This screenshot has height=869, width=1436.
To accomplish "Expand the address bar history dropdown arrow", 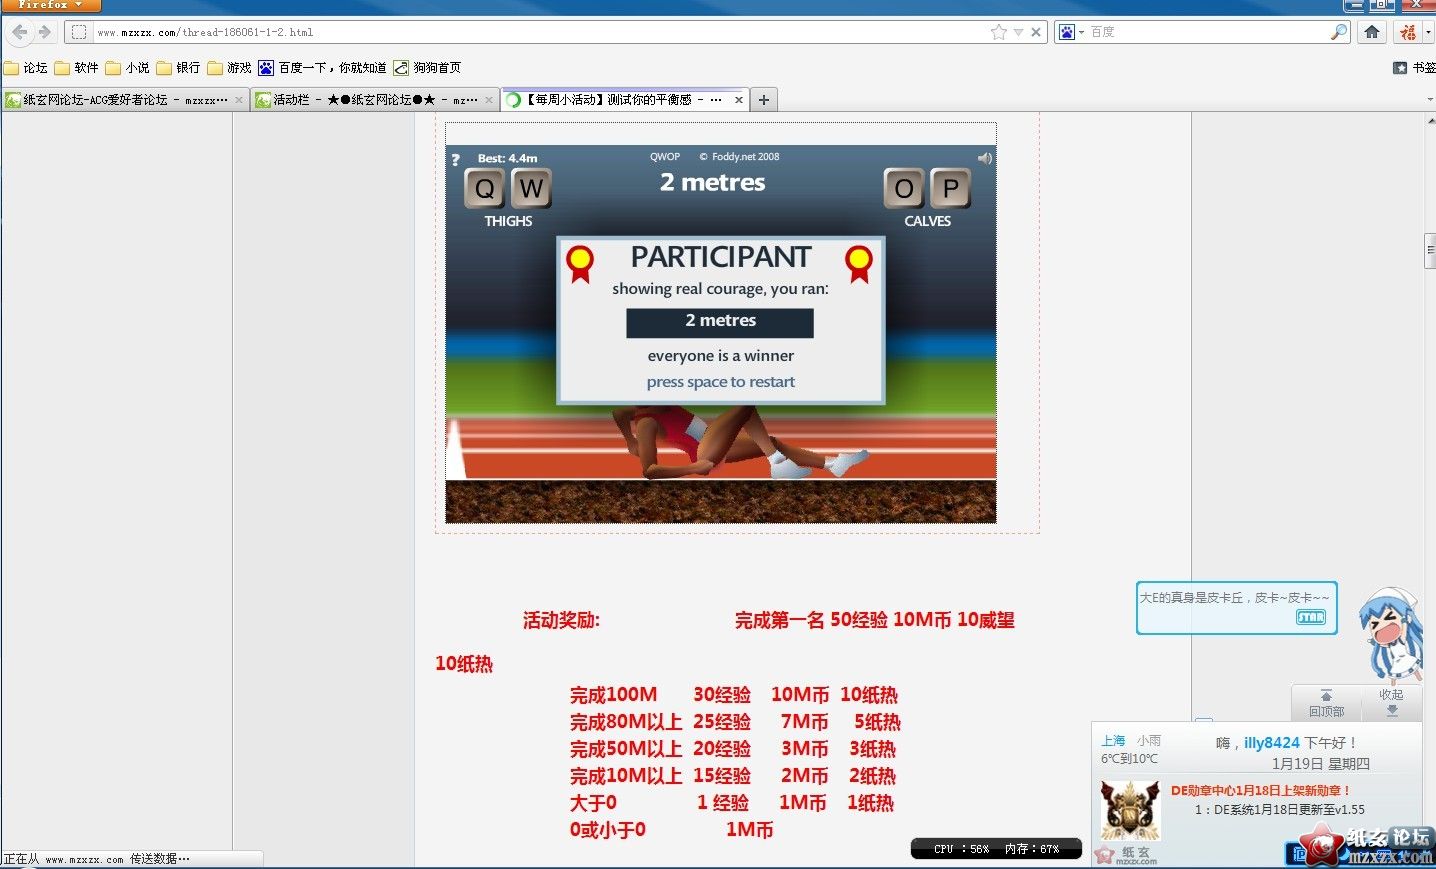I will pyautogui.click(x=1018, y=32).
